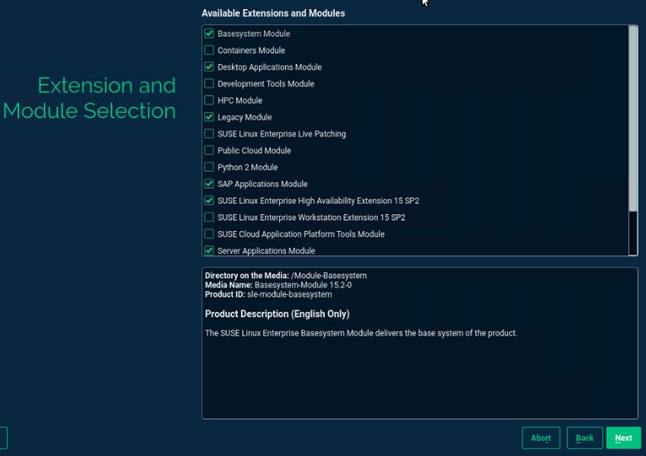The width and height of the screenshot is (646, 456).
Task: Click the scrollbar track below the thumb
Action: (x=633, y=233)
